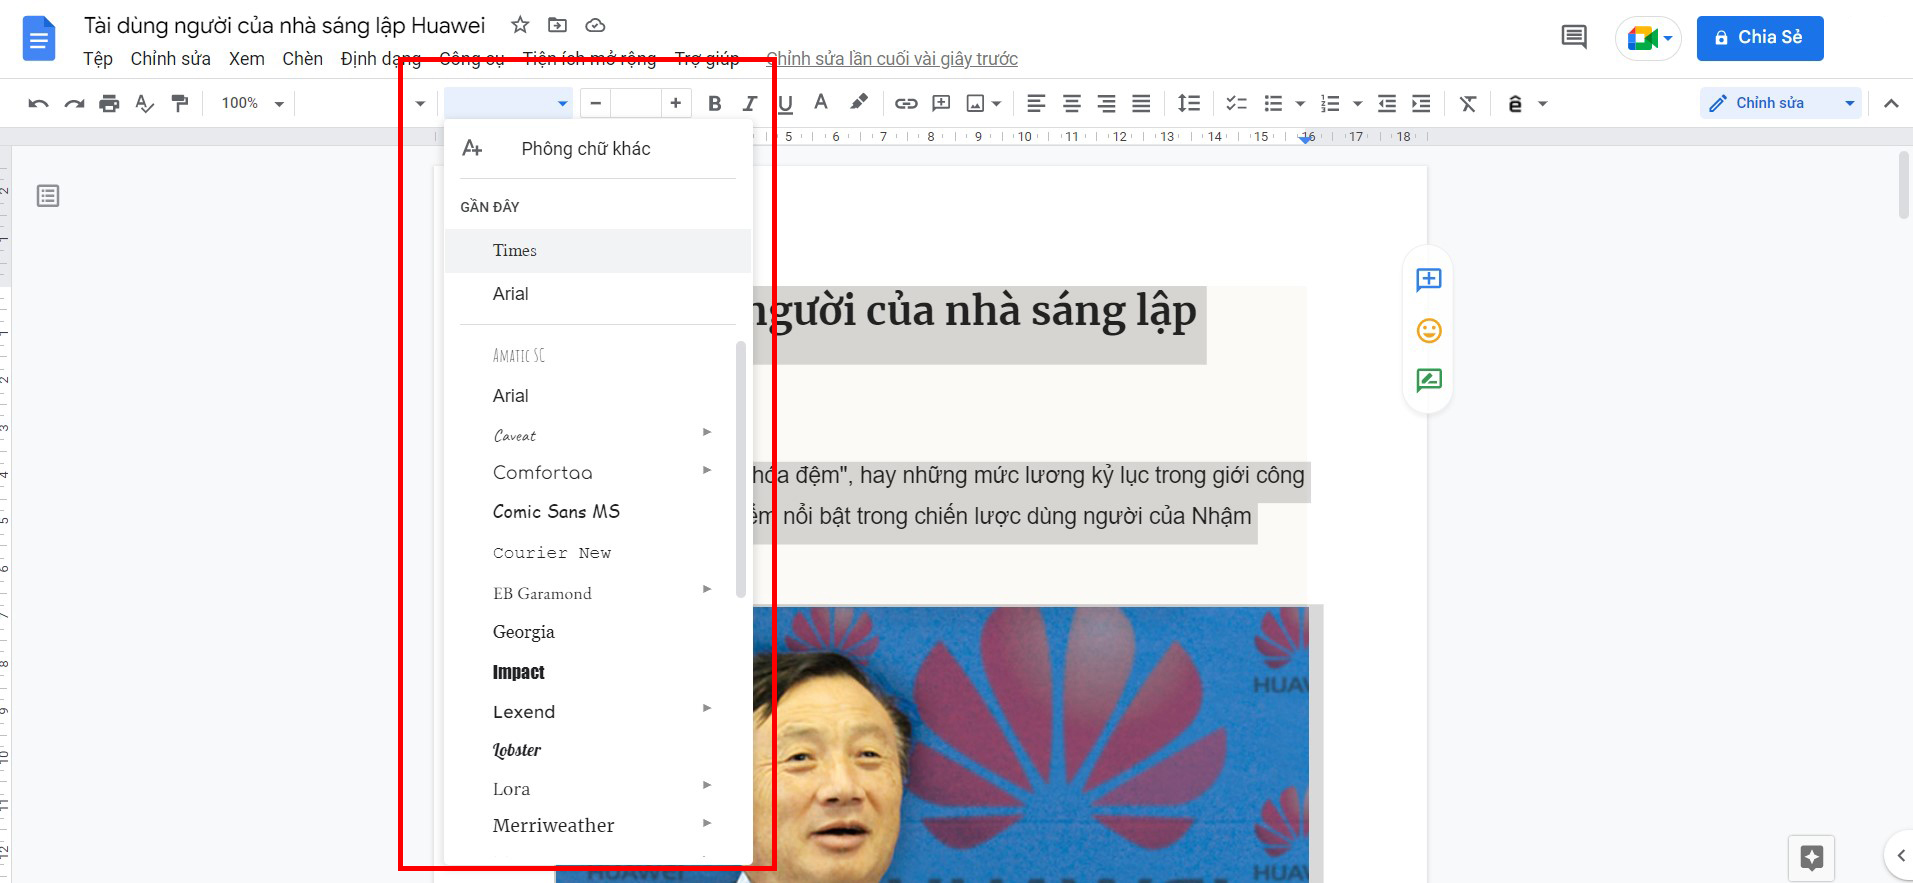Decrease indent icon
This screenshot has width=1913, height=883.
(1387, 103)
